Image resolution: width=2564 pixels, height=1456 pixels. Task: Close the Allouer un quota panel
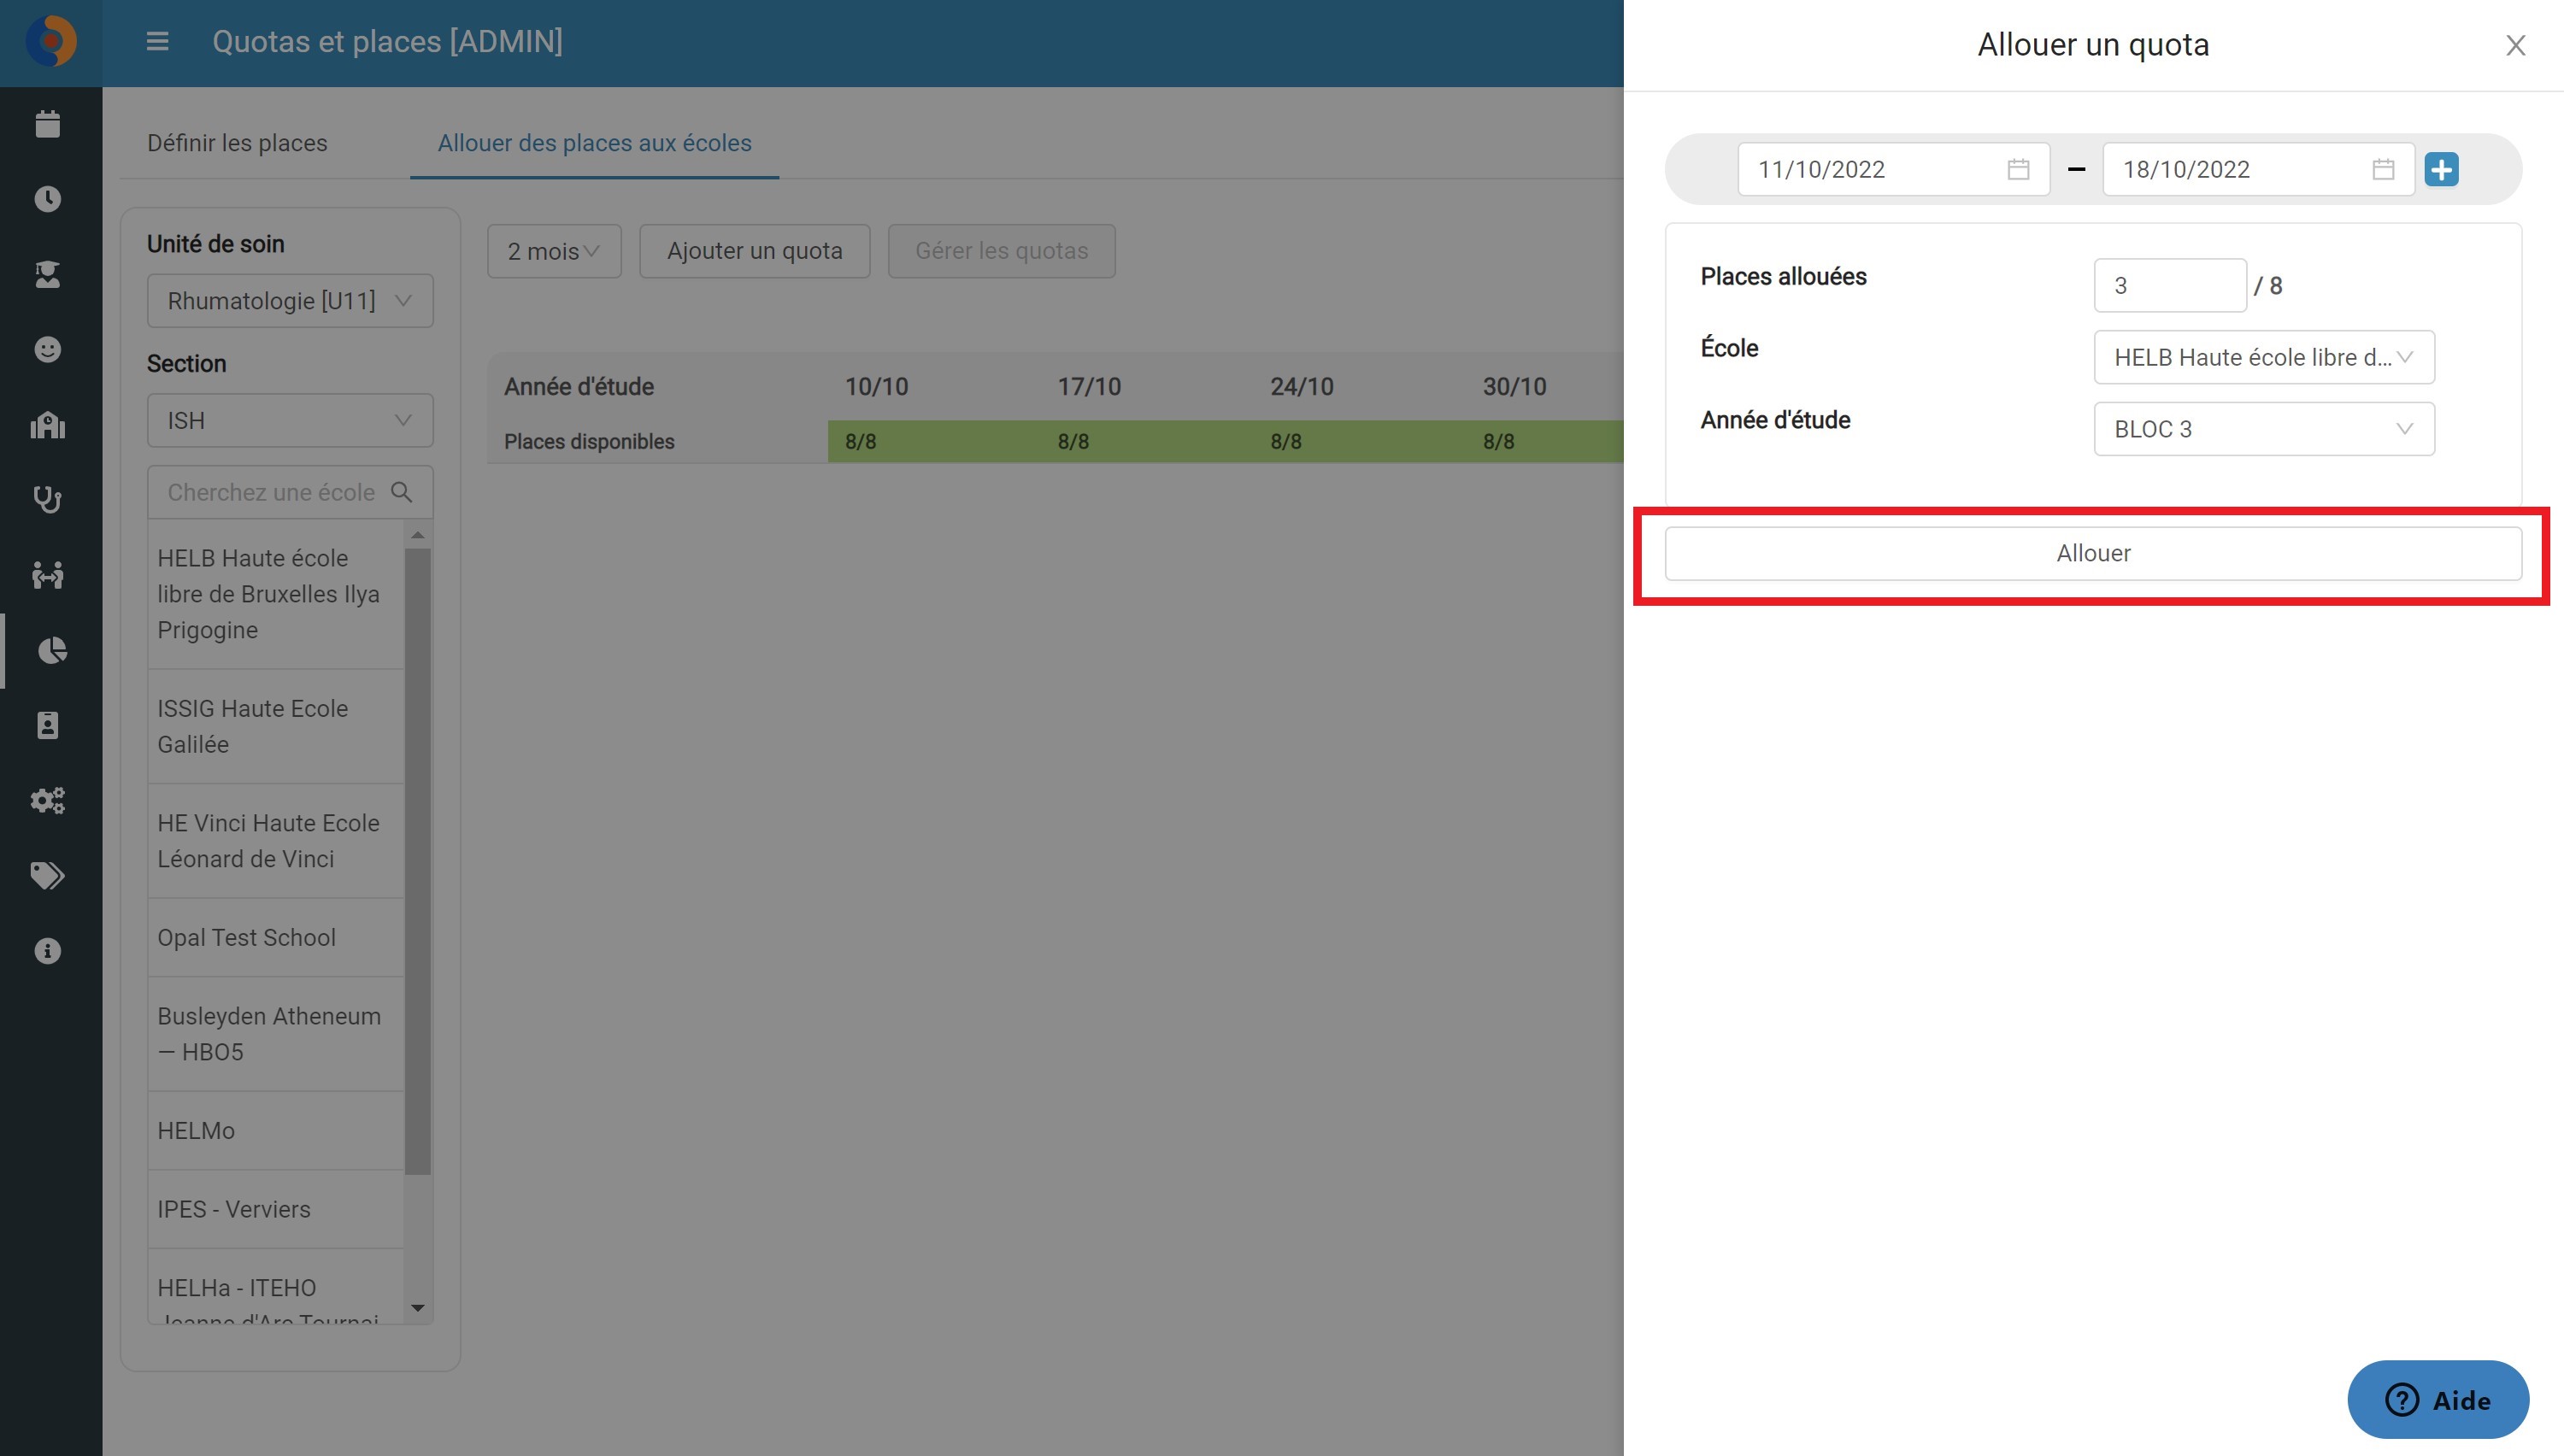2516,45
